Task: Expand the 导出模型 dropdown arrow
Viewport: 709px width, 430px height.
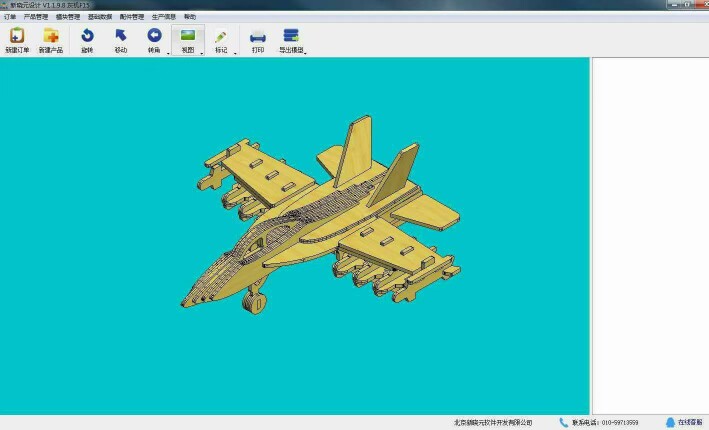Action: (306, 53)
